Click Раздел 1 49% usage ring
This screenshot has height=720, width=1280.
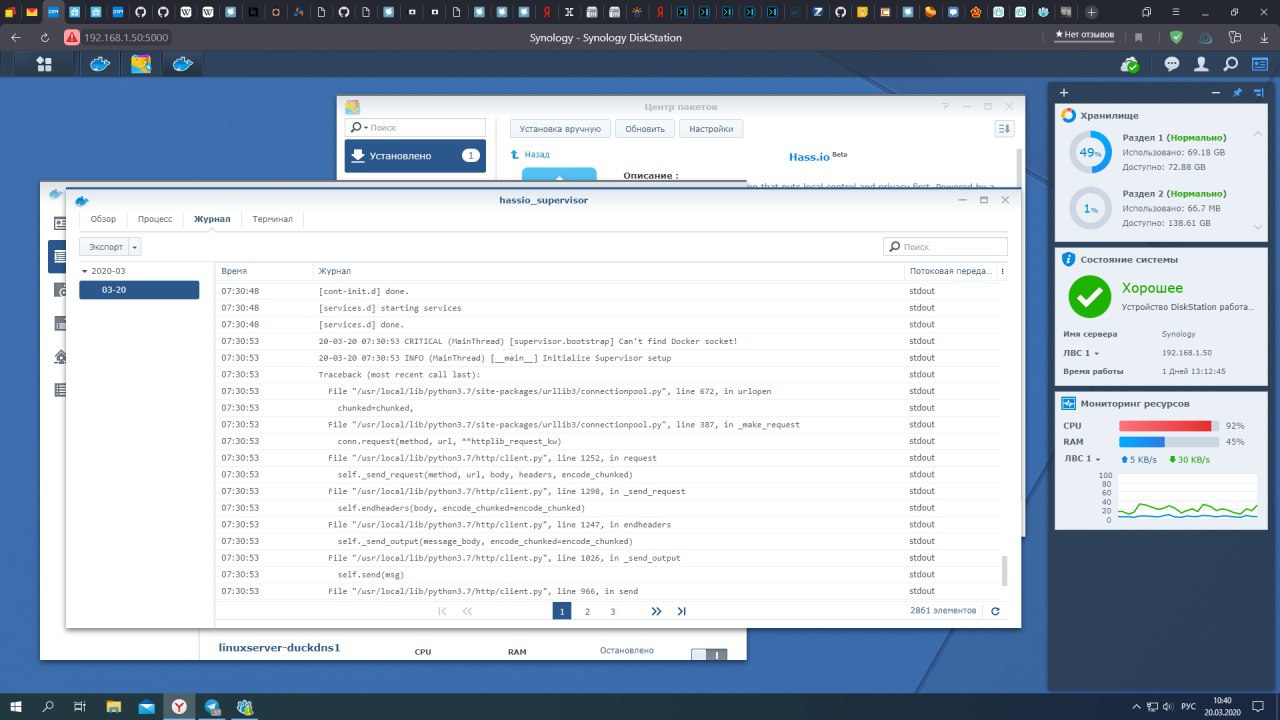pyautogui.click(x=1089, y=153)
